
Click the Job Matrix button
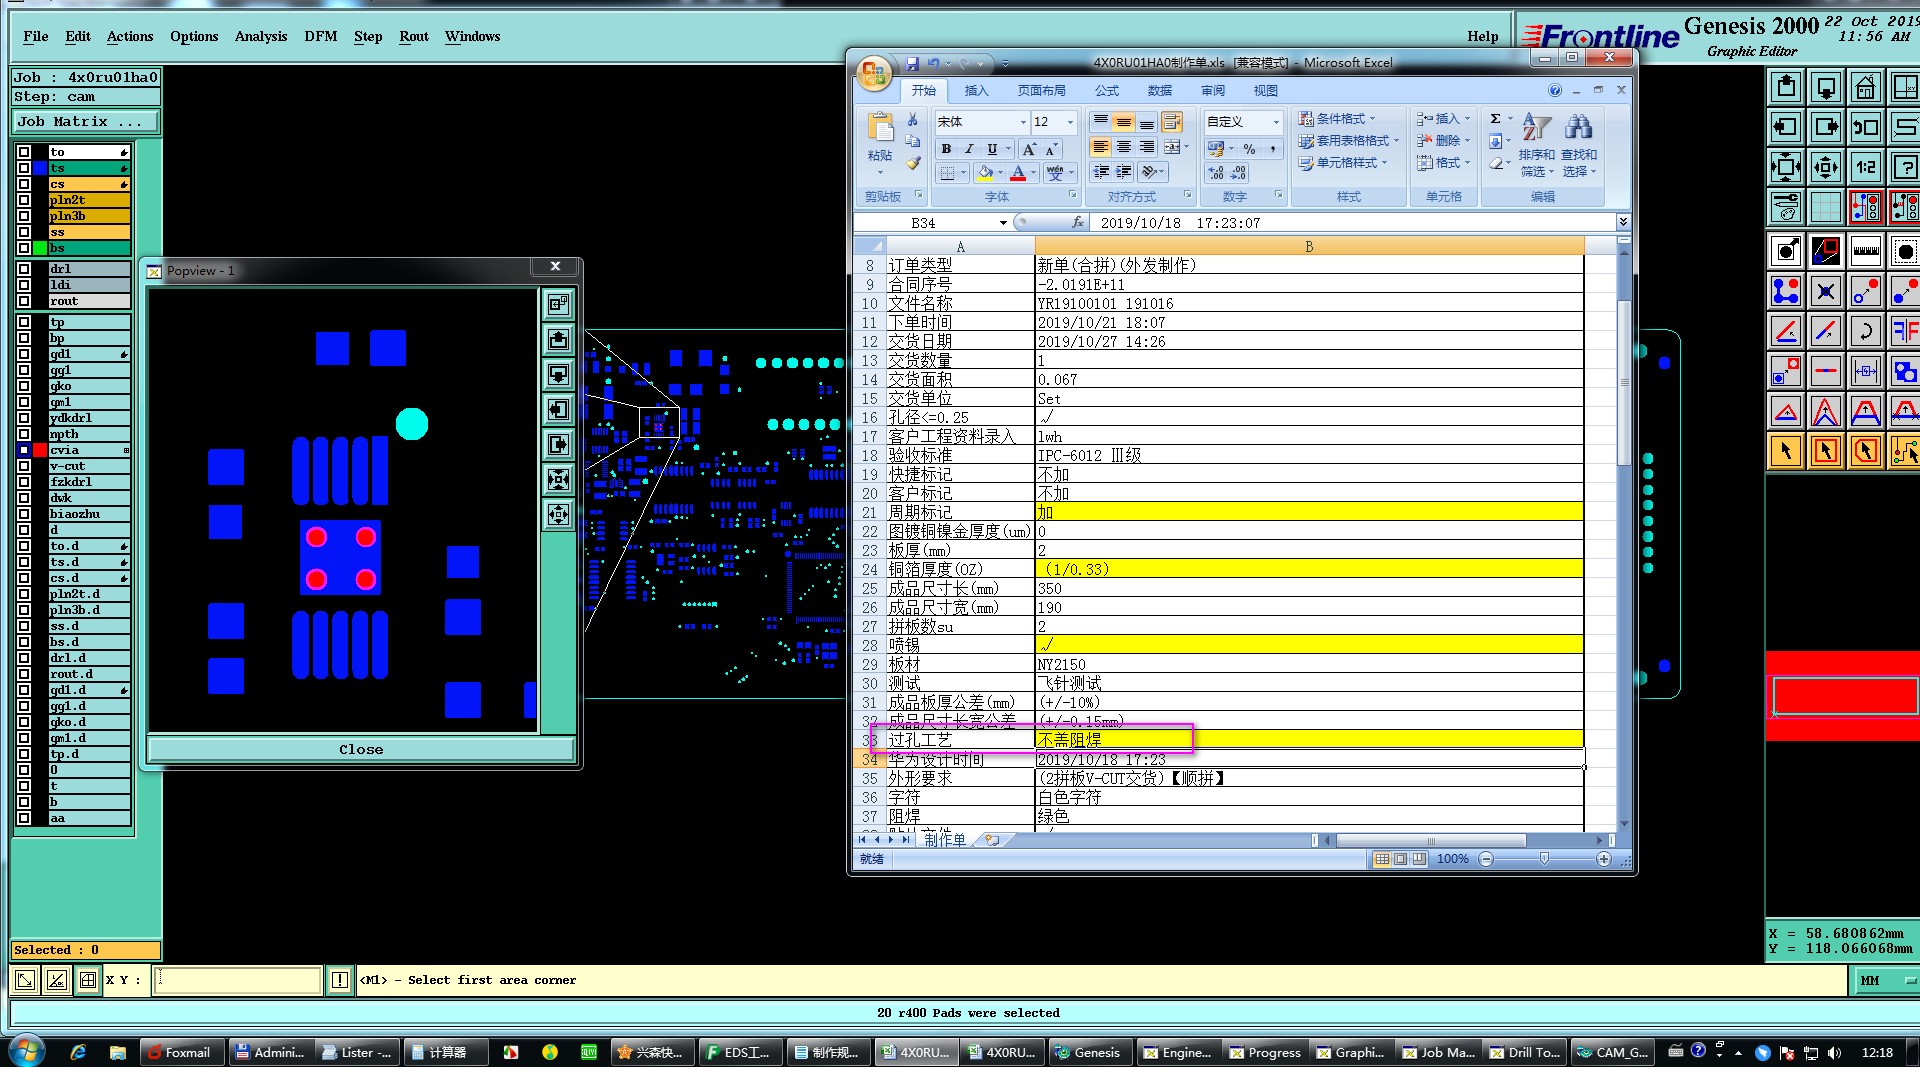(x=85, y=121)
